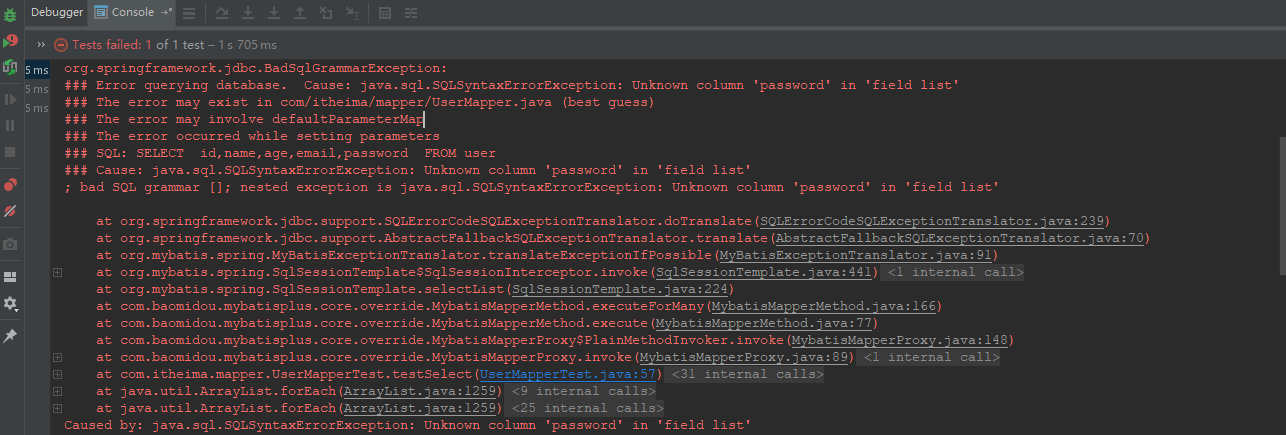The width and height of the screenshot is (1286, 435).
Task: Open the Evaluate Expression calculator icon
Action: tap(385, 13)
